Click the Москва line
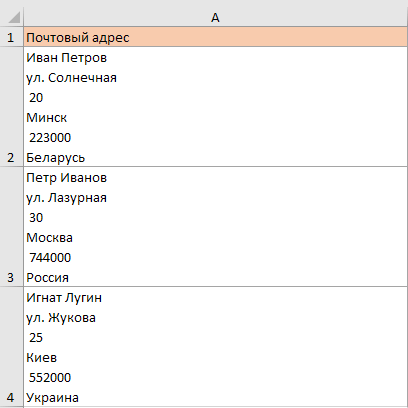Viewport: 408px width, 408px height. pos(49,238)
